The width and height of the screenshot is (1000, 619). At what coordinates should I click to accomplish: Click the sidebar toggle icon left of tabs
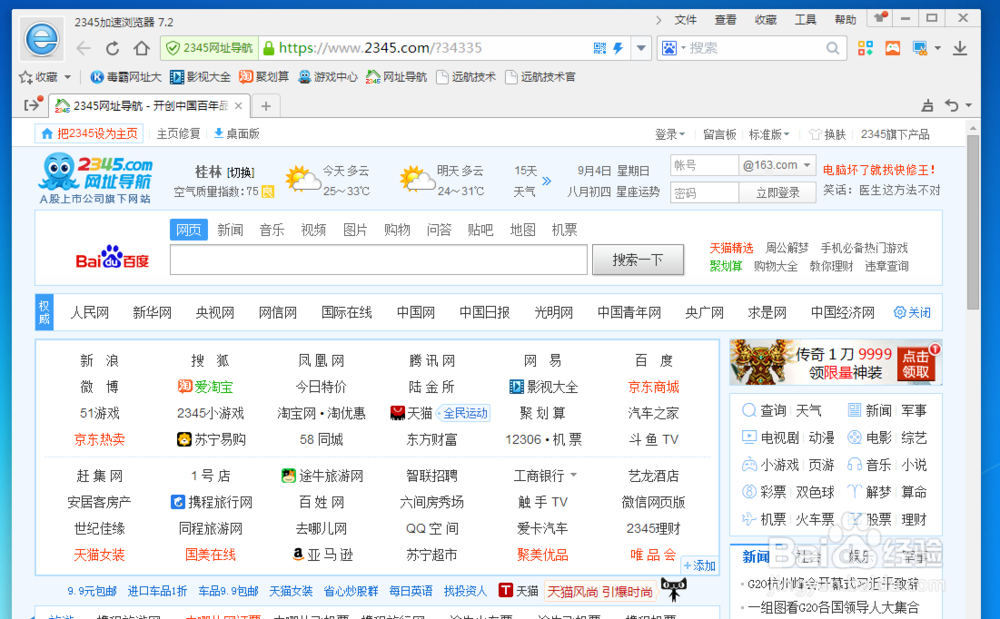pyautogui.click(x=33, y=105)
